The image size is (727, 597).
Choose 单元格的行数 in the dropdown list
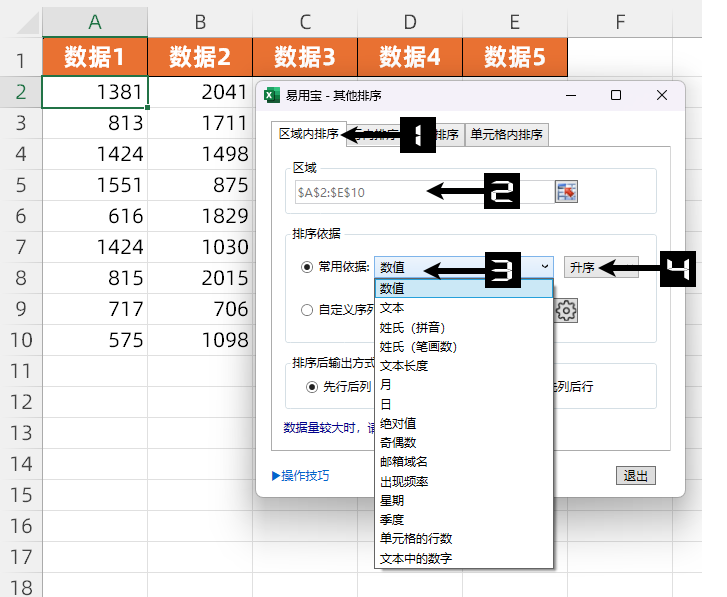point(464,539)
